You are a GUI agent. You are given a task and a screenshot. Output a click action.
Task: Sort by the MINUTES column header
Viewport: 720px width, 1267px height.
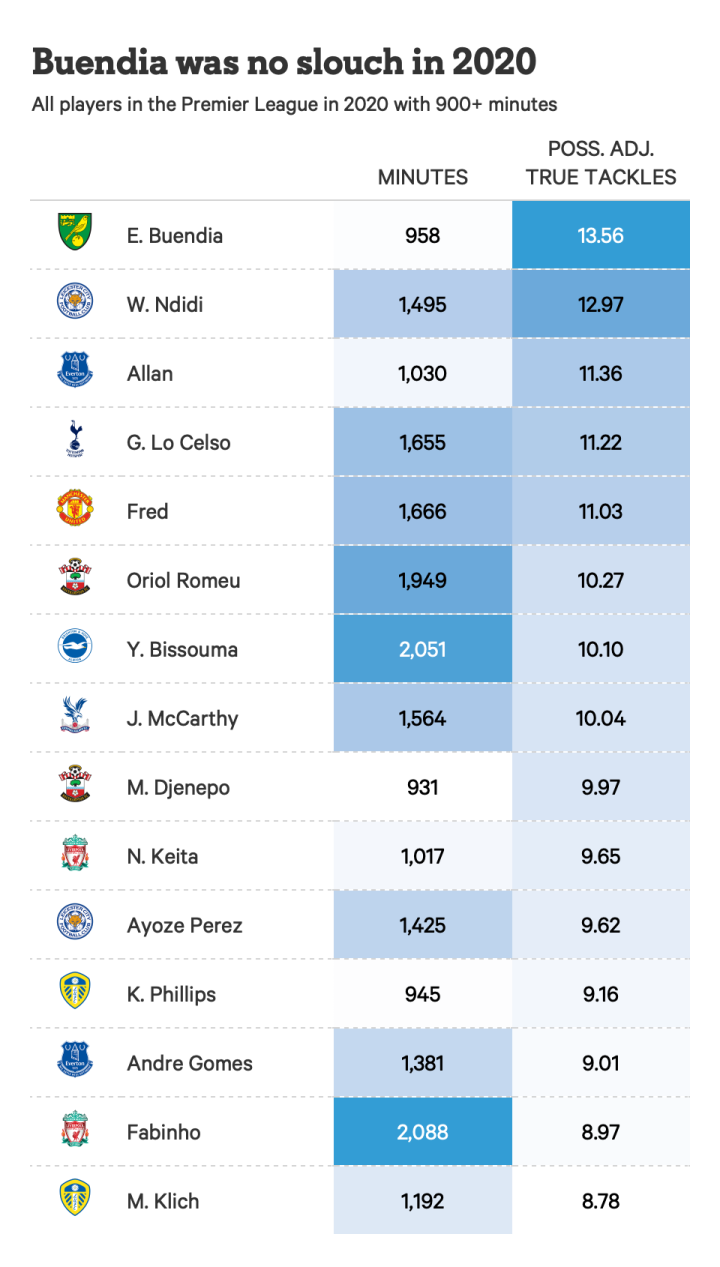coord(422,177)
